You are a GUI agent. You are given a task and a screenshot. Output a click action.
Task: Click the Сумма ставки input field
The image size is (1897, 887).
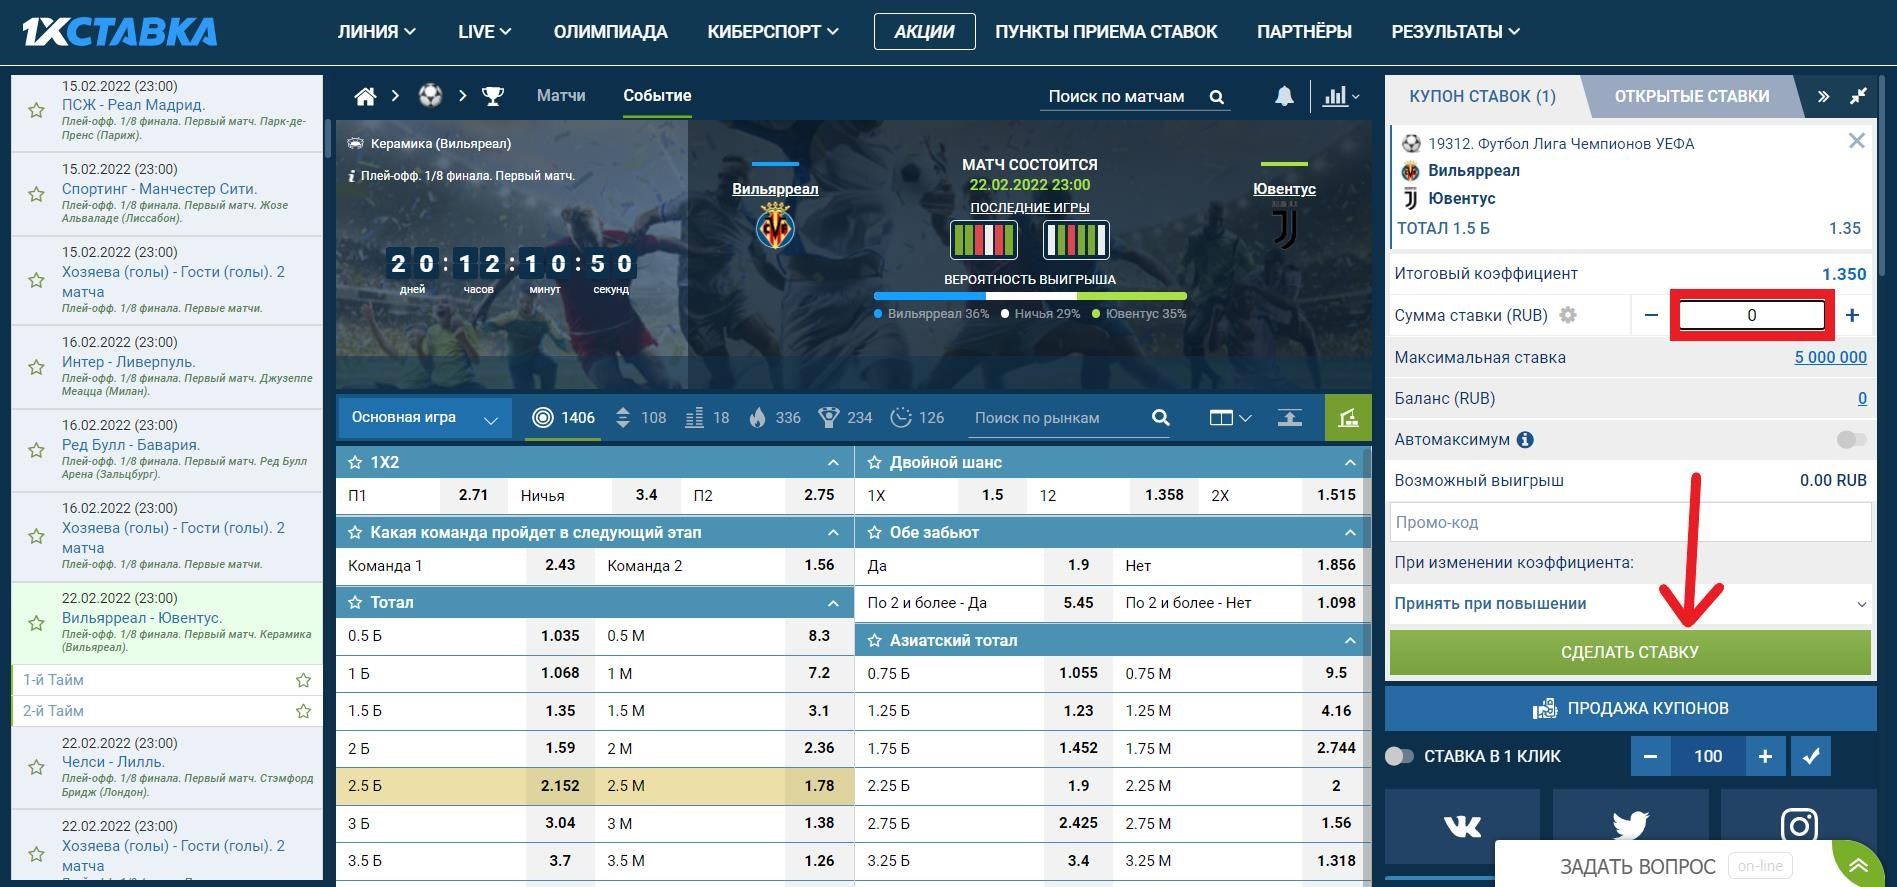coord(1751,315)
